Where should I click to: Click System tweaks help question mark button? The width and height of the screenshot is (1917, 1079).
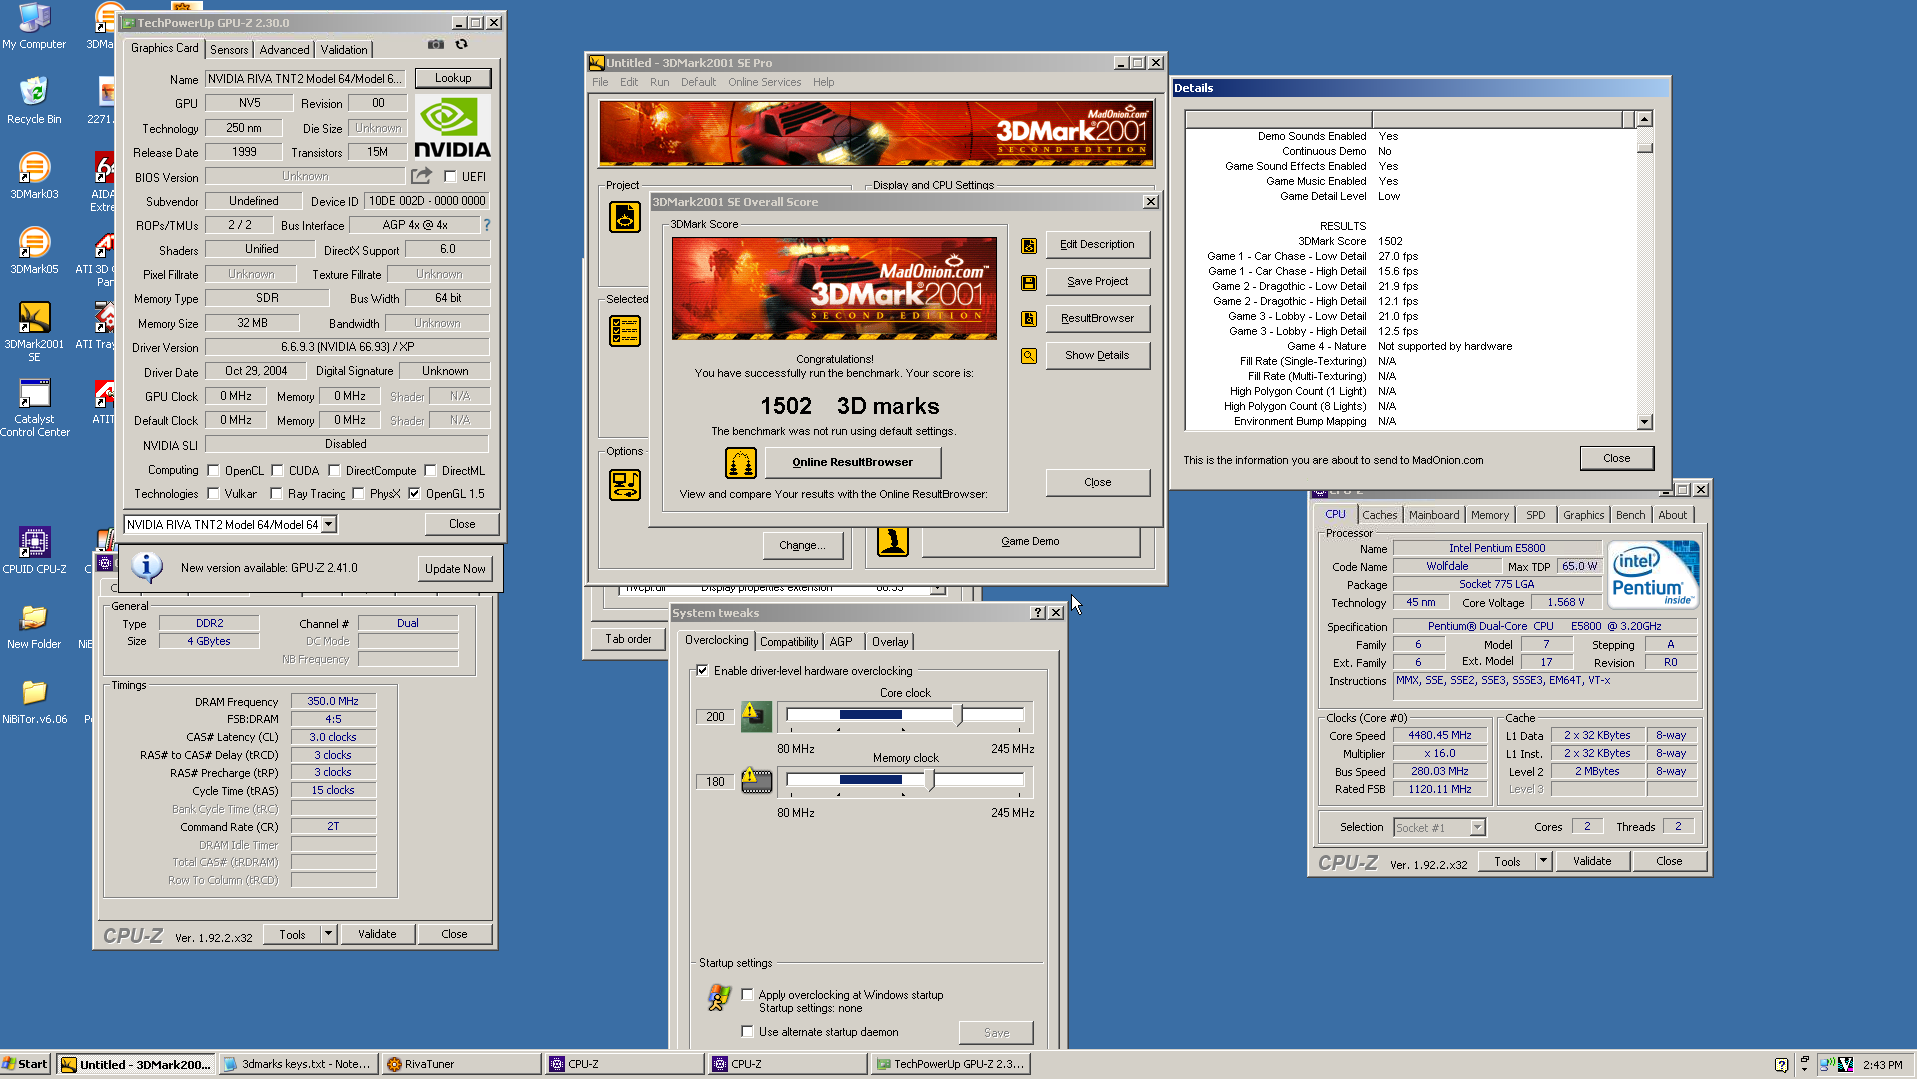(x=1038, y=613)
